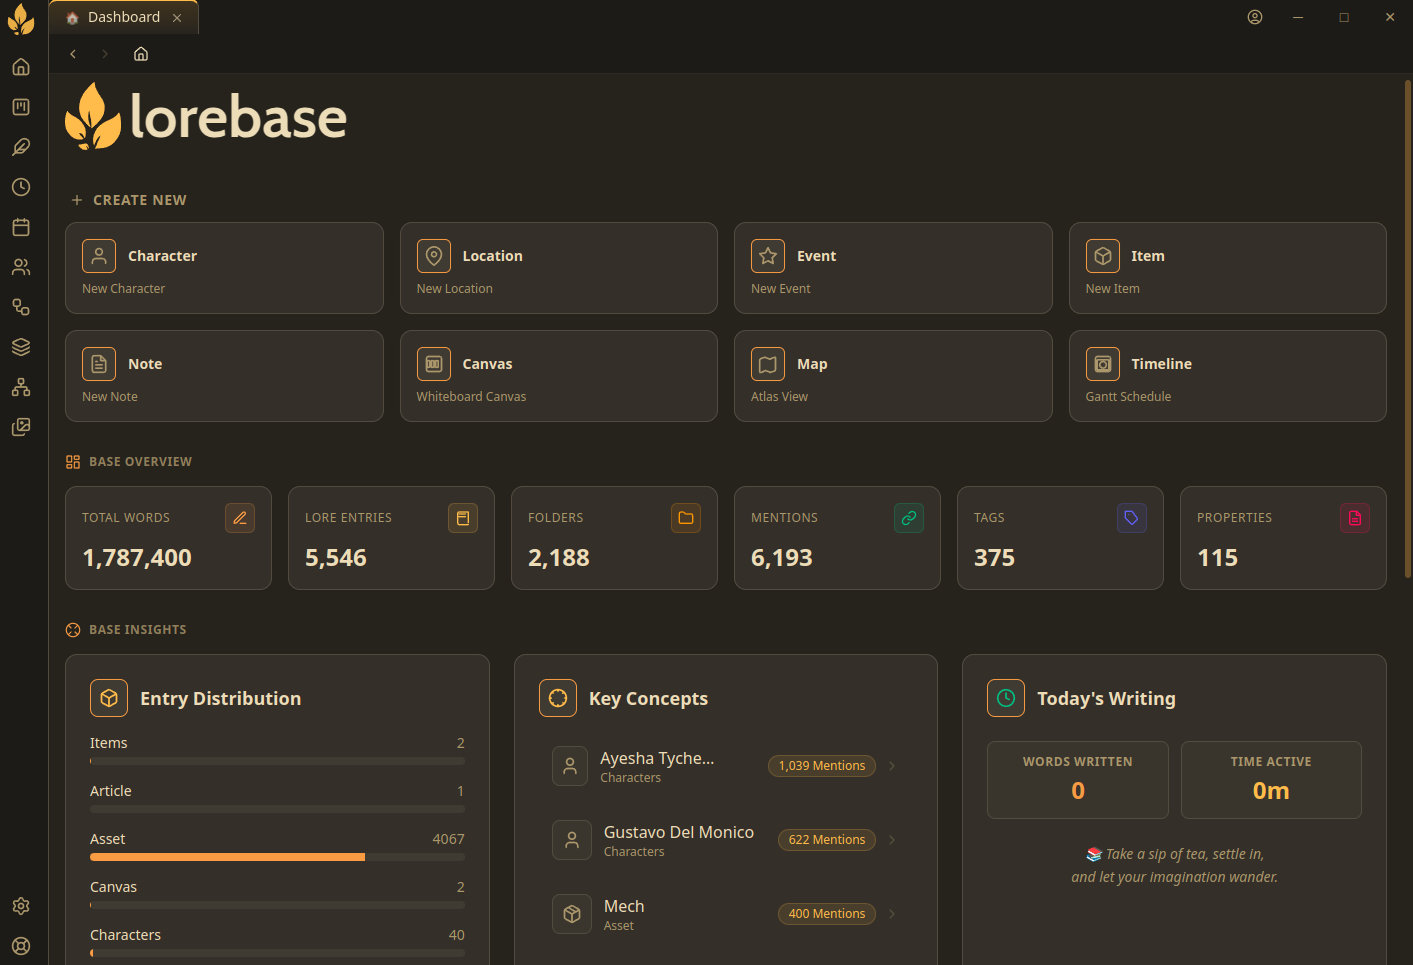Open 622 Mentions badge
The height and width of the screenshot is (965, 1413).
[x=827, y=840]
